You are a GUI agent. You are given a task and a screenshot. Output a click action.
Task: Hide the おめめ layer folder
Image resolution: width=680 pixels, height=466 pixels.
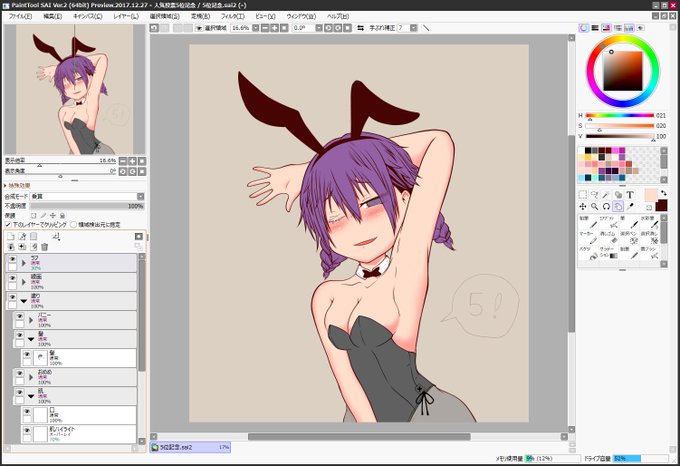coord(20,373)
